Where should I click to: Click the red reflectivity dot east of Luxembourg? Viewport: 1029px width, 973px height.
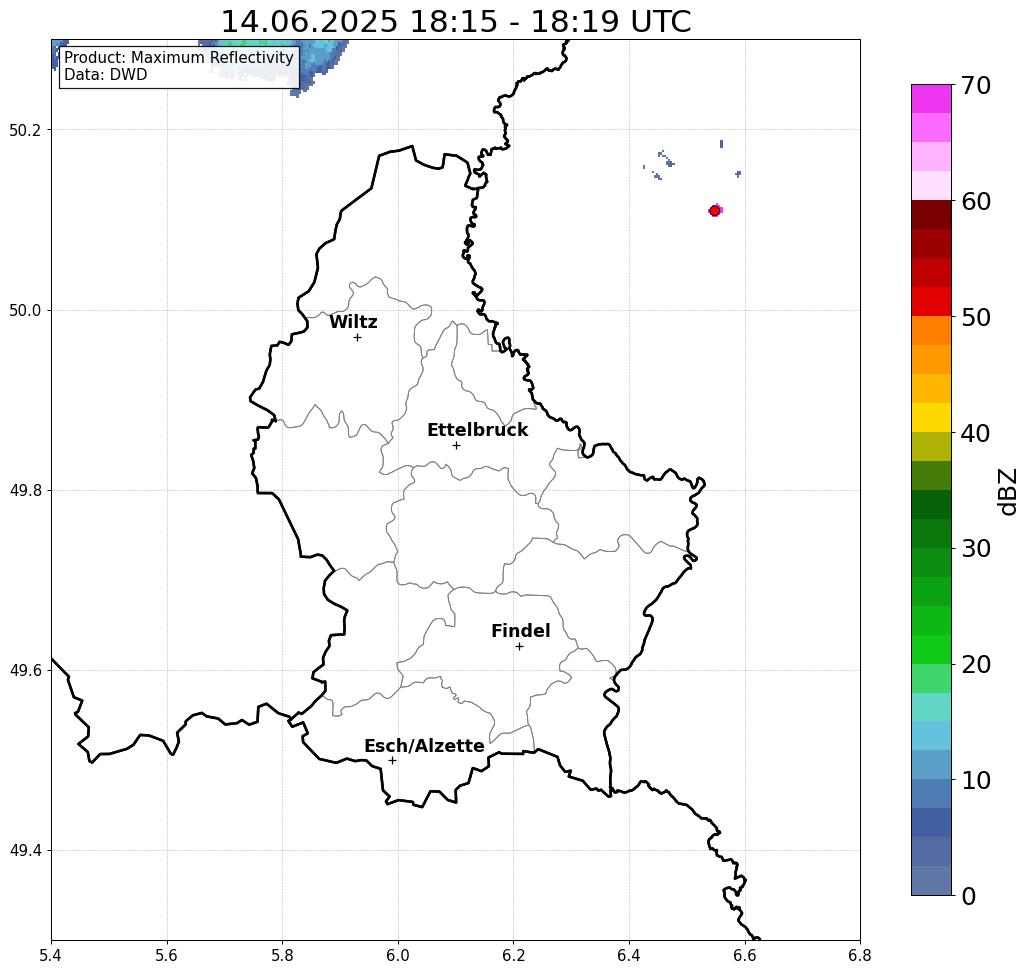(715, 211)
